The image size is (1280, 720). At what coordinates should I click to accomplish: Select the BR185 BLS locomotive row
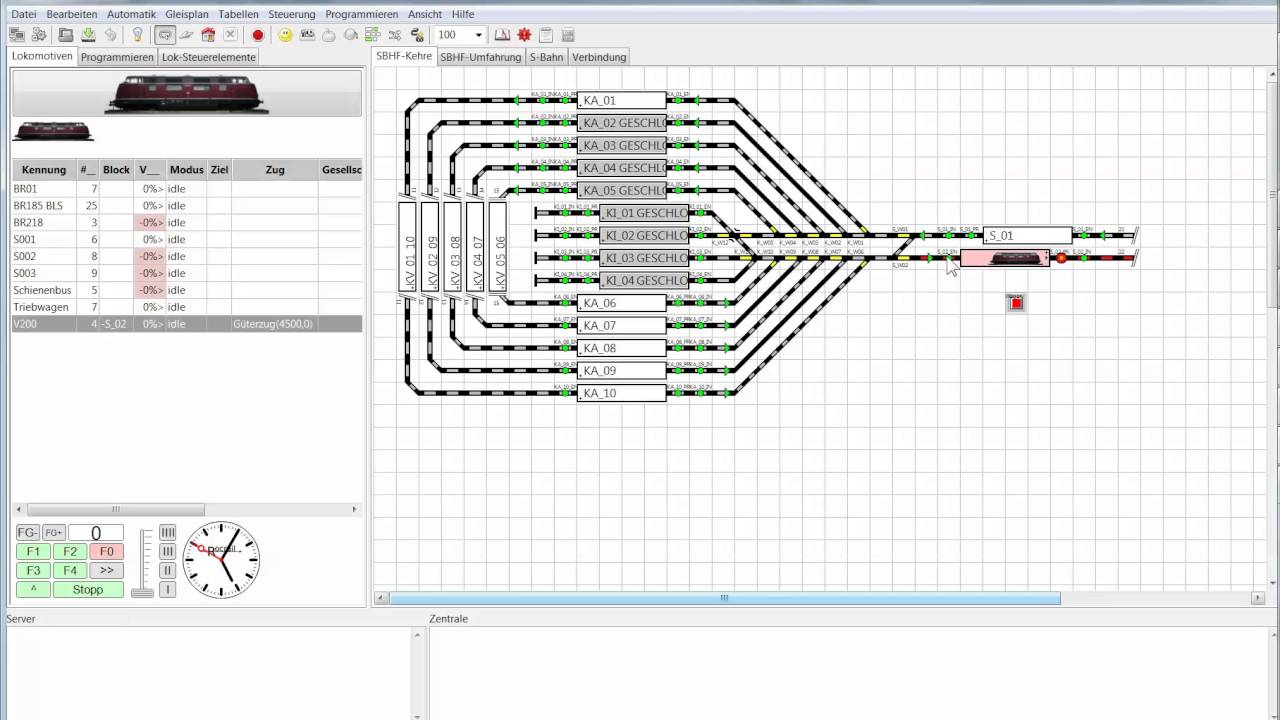click(186, 205)
